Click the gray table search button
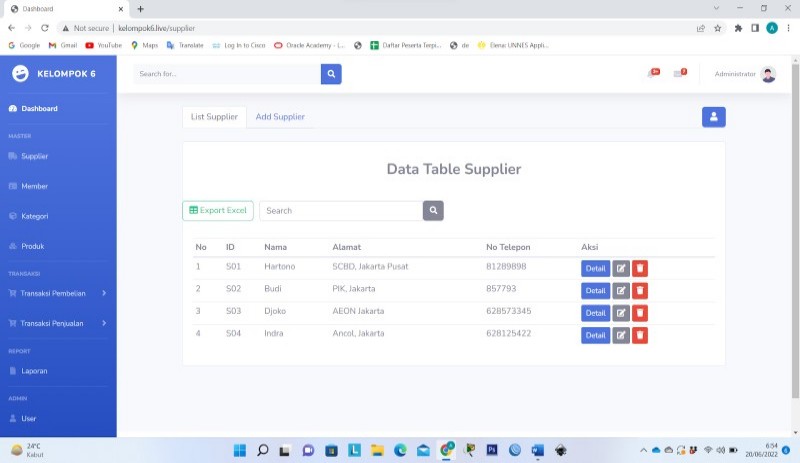The width and height of the screenshot is (800, 463). point(433,211)
